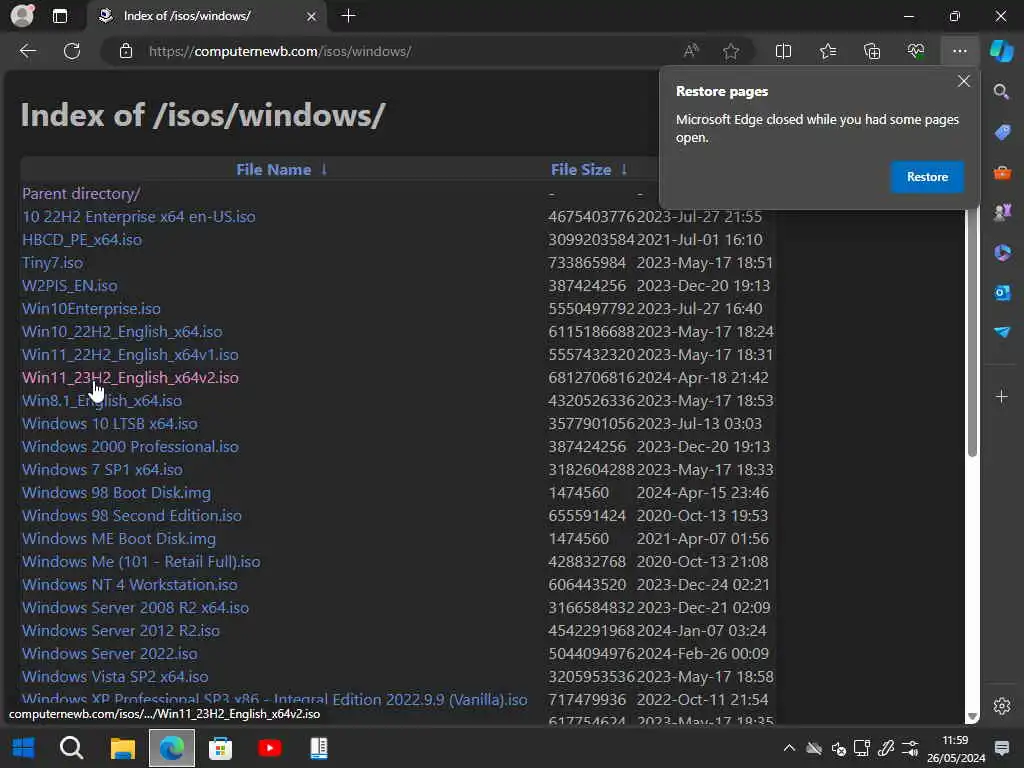Sort the list by File Size

pos(588,170)
